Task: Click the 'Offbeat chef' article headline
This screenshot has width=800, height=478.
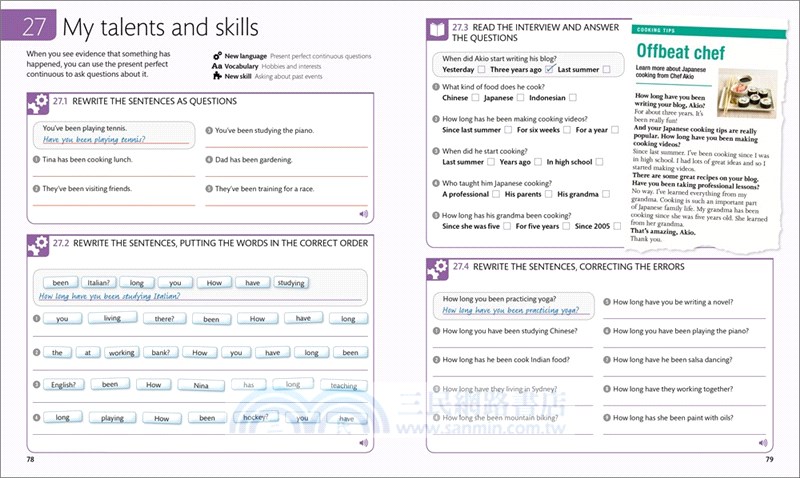Action: [x=681, y=51]
